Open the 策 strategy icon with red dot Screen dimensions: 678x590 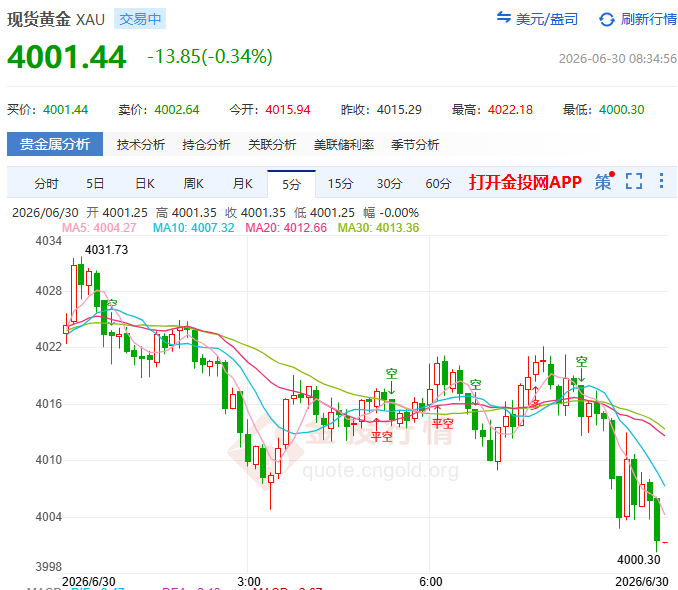[604, 181]
